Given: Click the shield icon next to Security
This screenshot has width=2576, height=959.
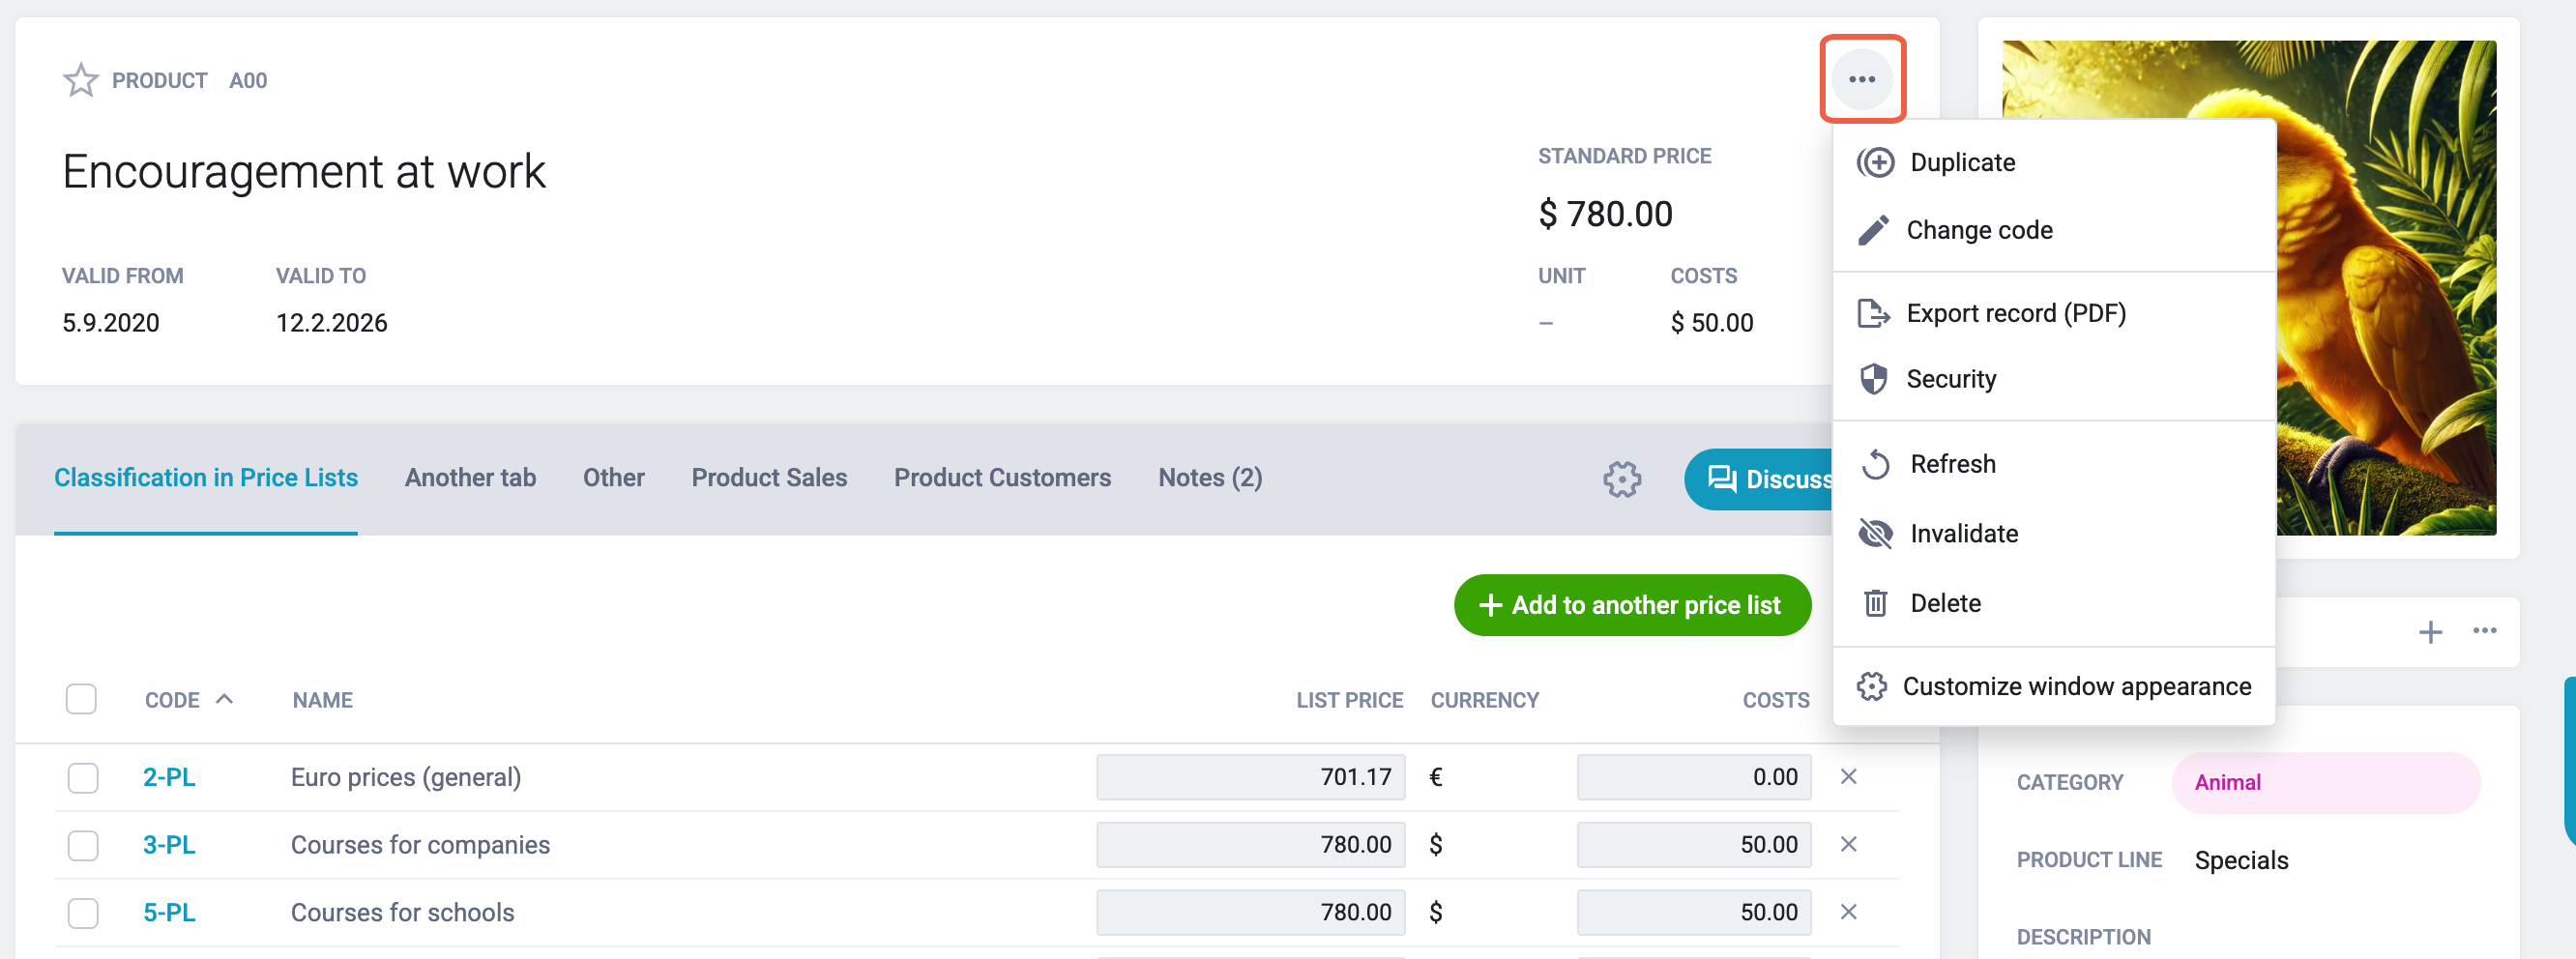Looking at the screenshot, I should [1873, 379].
